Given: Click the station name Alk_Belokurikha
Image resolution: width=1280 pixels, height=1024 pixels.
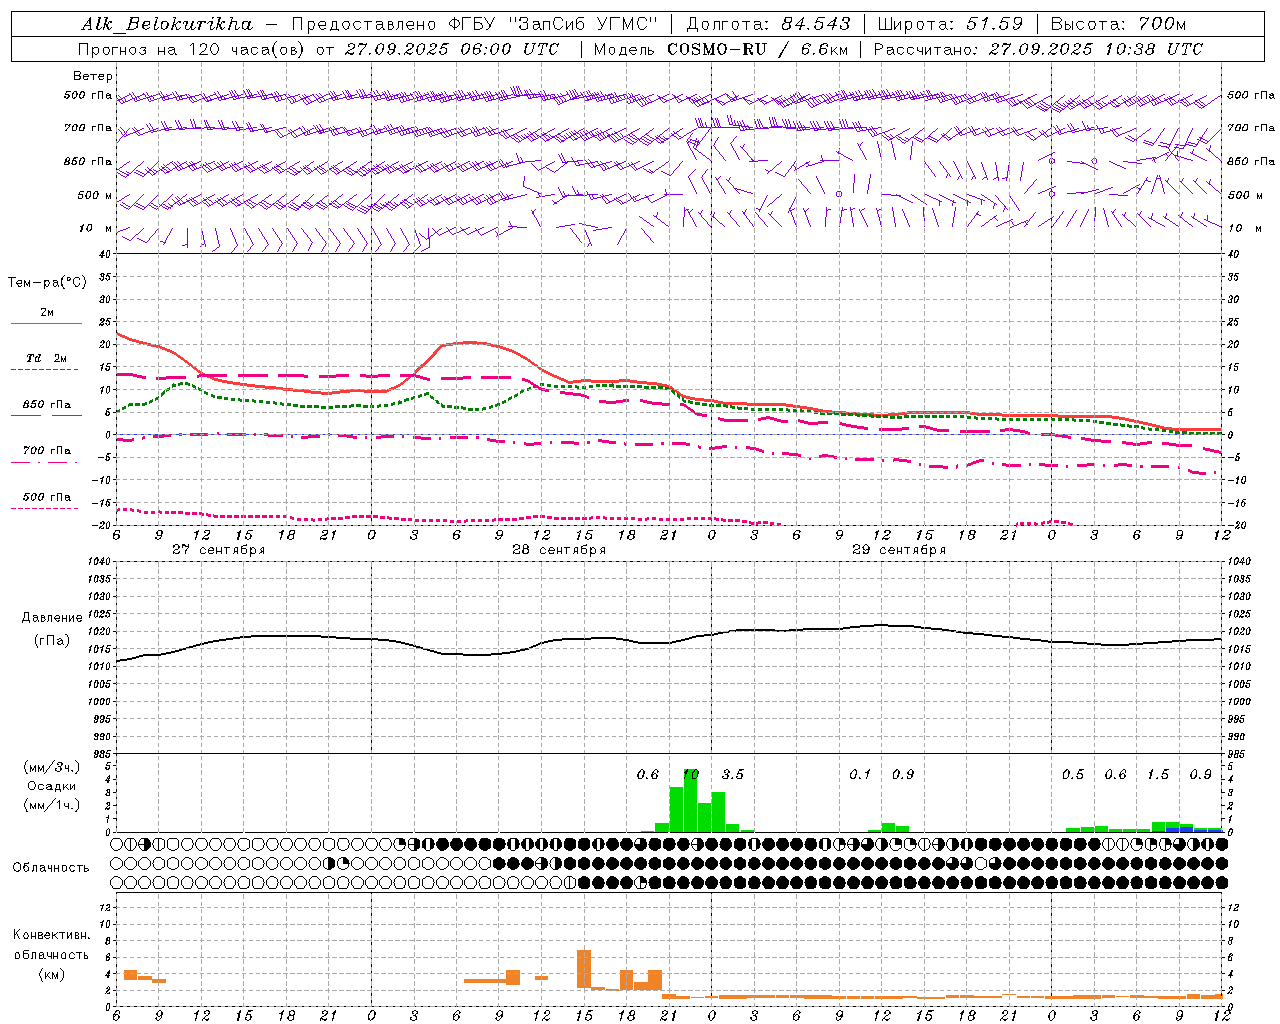Looking at the screenshot, I should 166,24.
